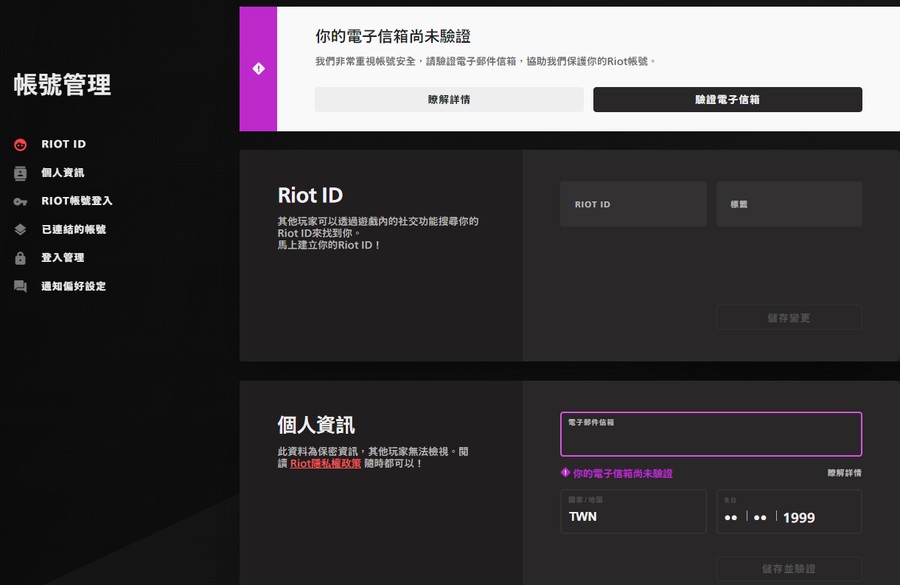
Task: Click the birthday field showing 1999
Action: (789, 512)
